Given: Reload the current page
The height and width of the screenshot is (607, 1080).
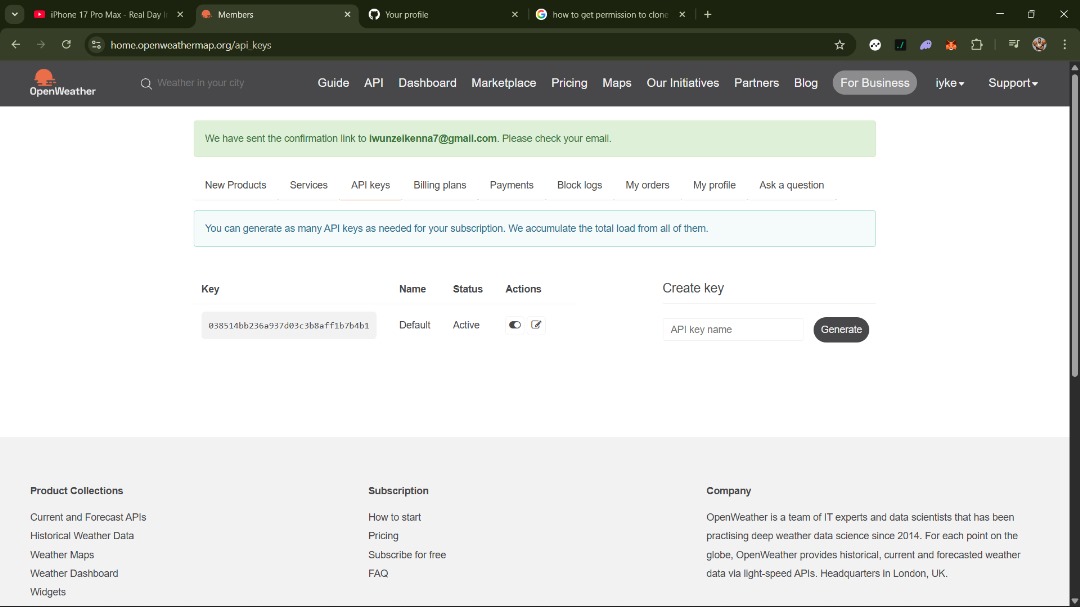Looking at the screenshot, I should click(66, 45).
